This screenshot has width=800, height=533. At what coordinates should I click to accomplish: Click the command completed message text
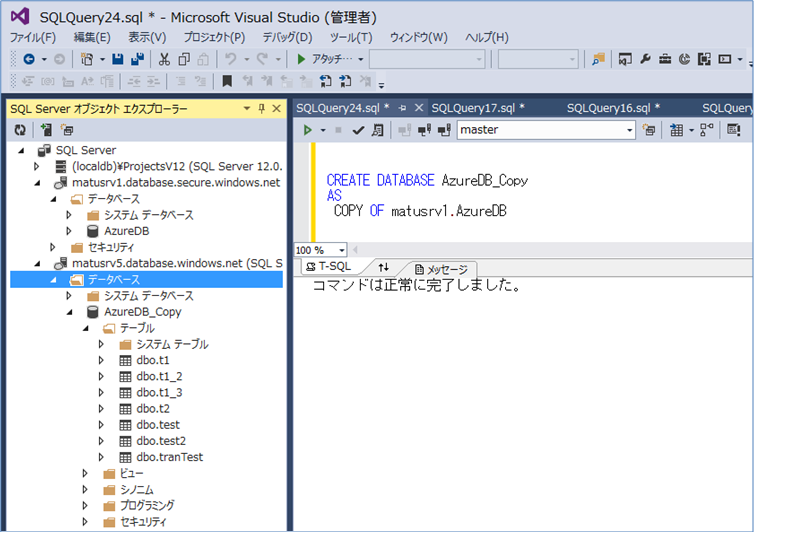click(x=417, y=285)
